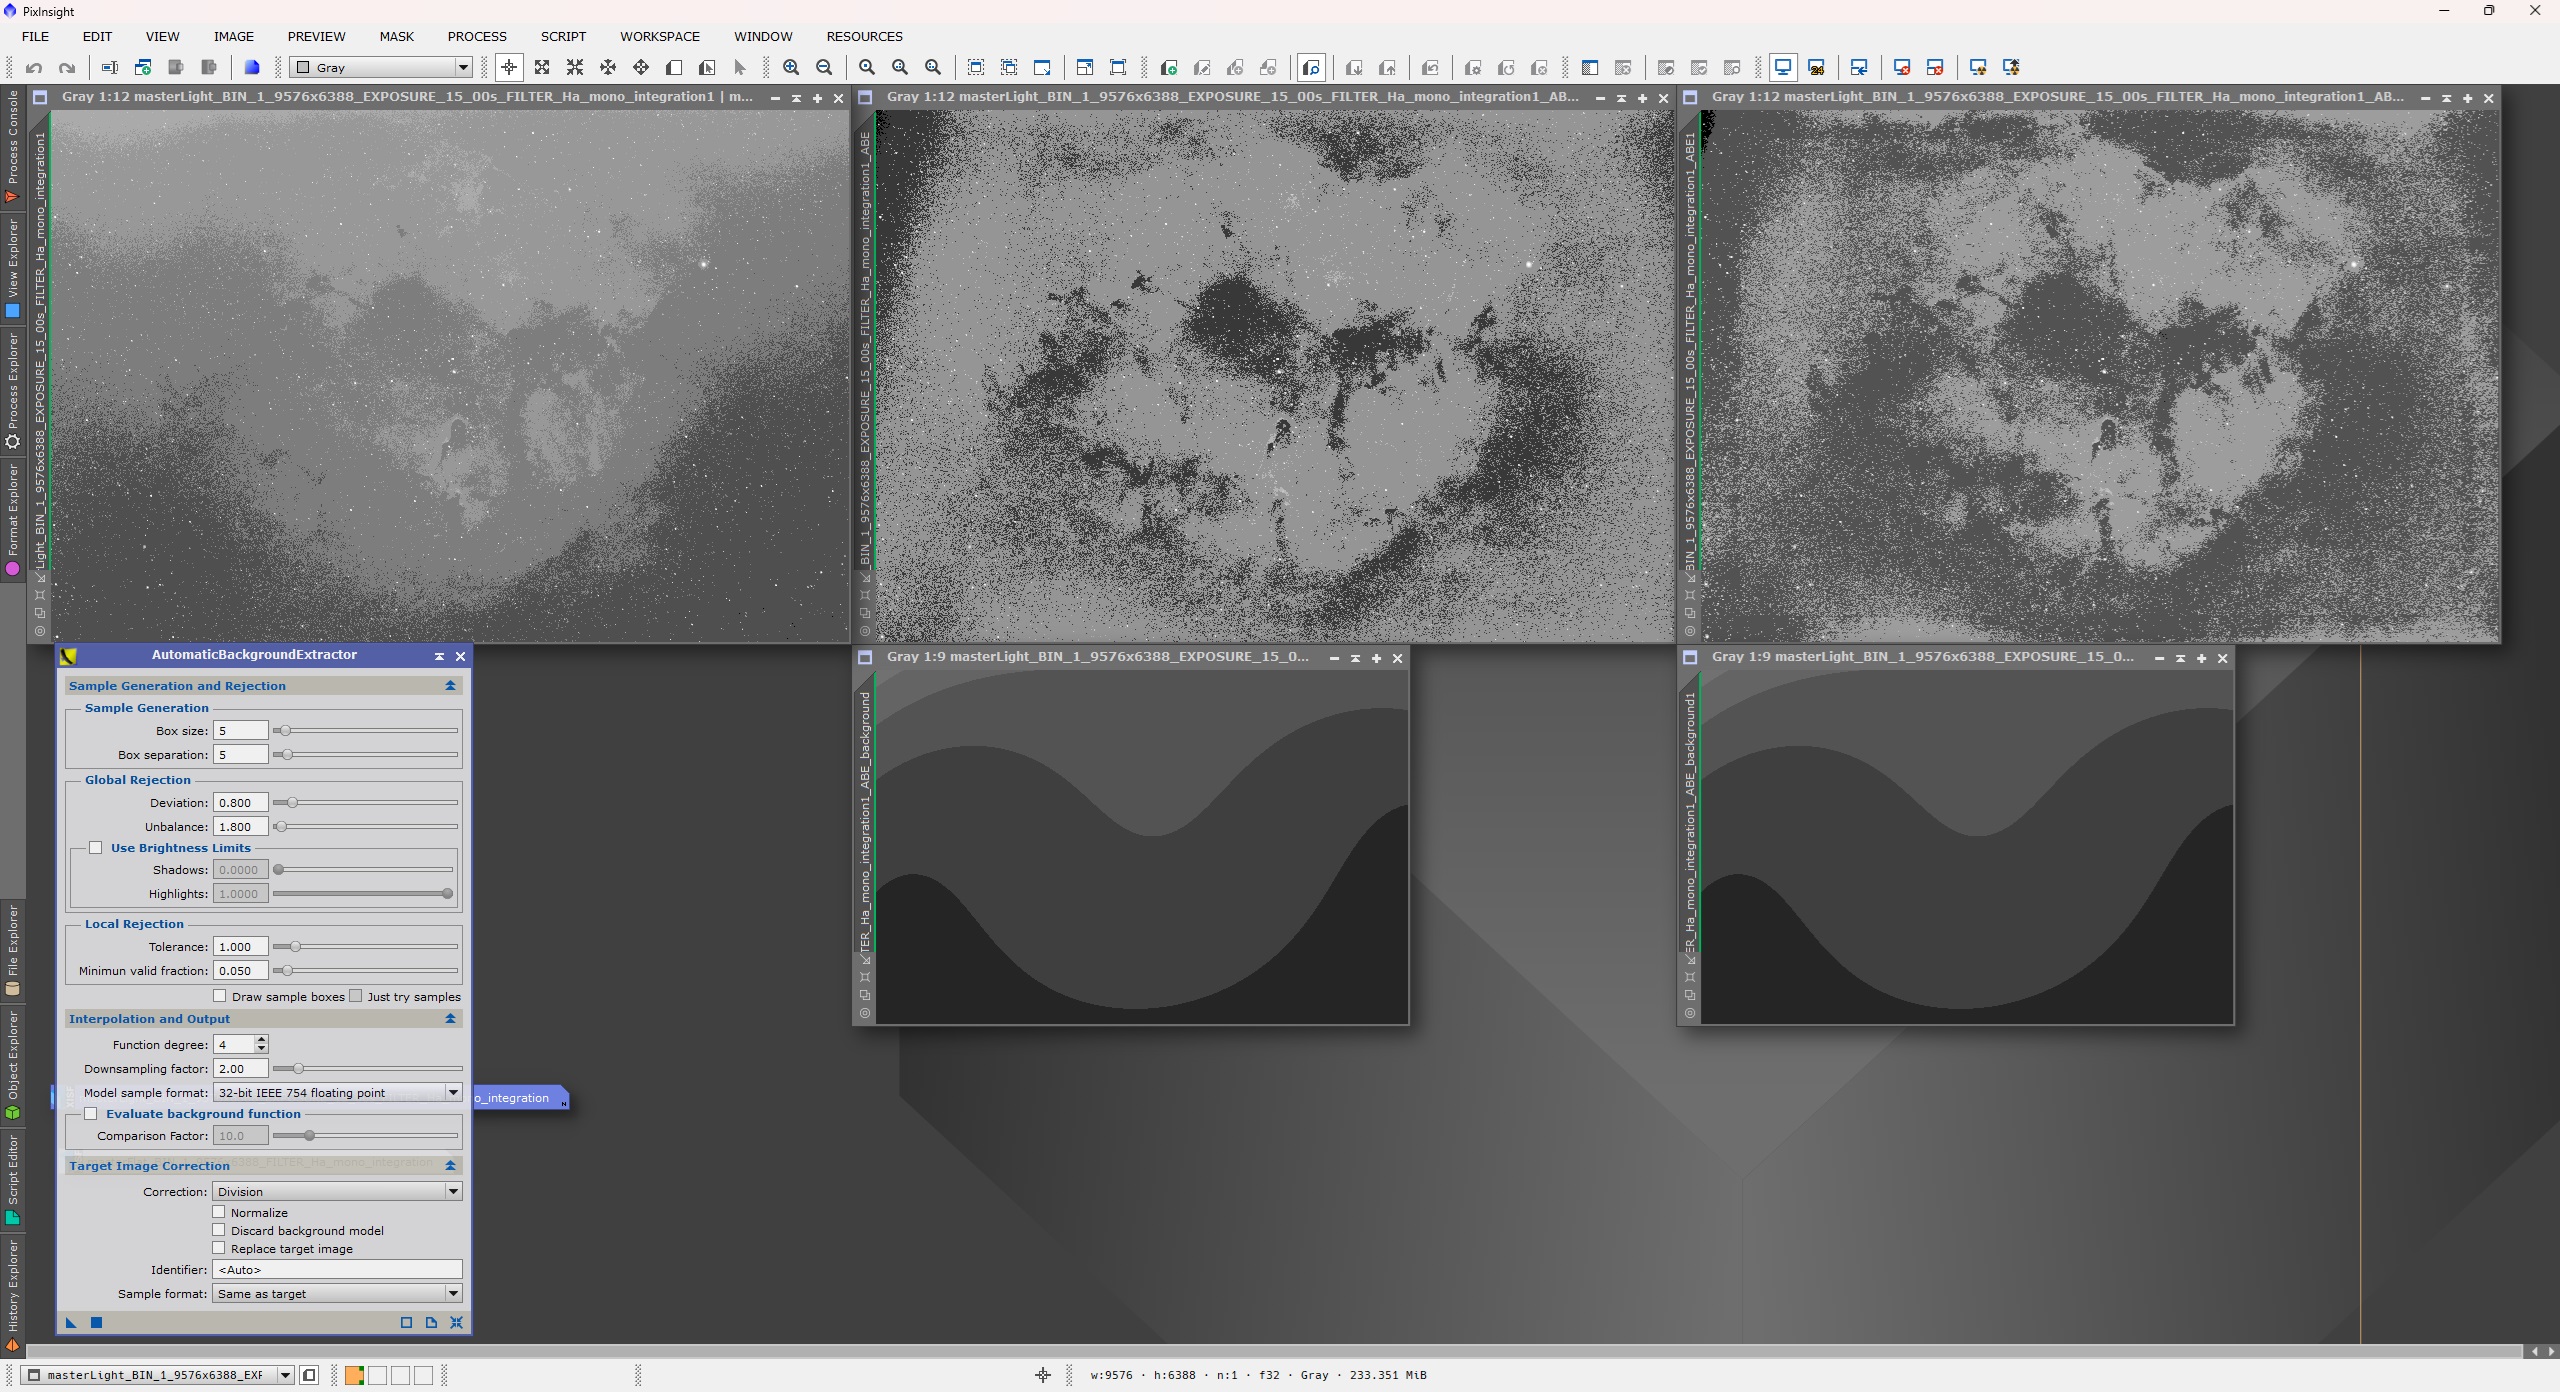Open the FILE menu
This screenshot has height=1392, width=2560.
tap(35, 36)
